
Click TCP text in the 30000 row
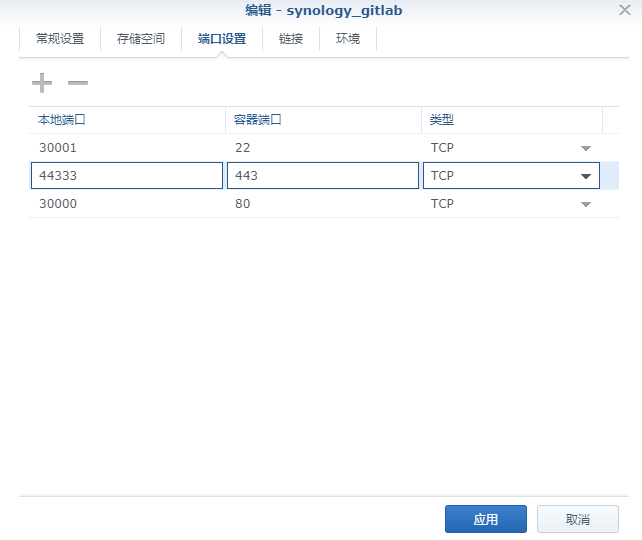point(442,203)
